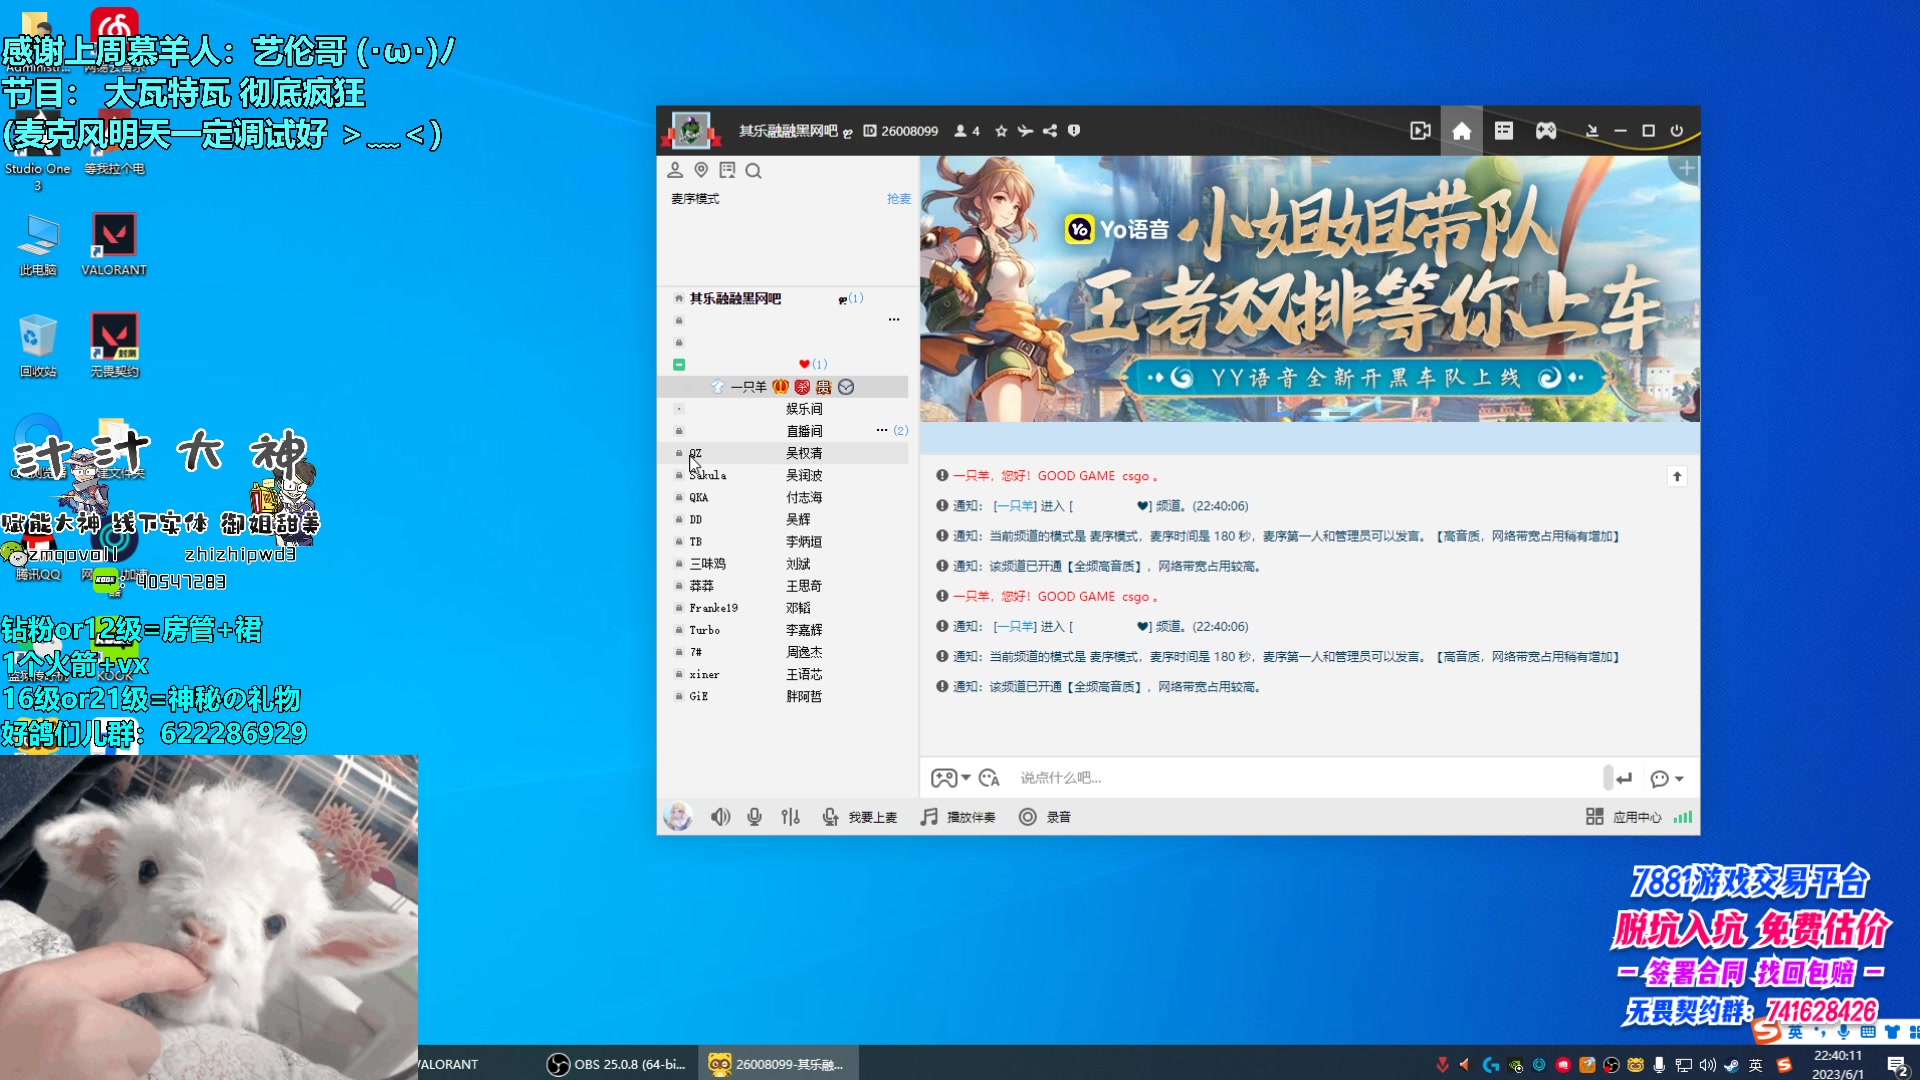Toggle the microphone icon
1920x1080 pixels.
click(754, 817)
